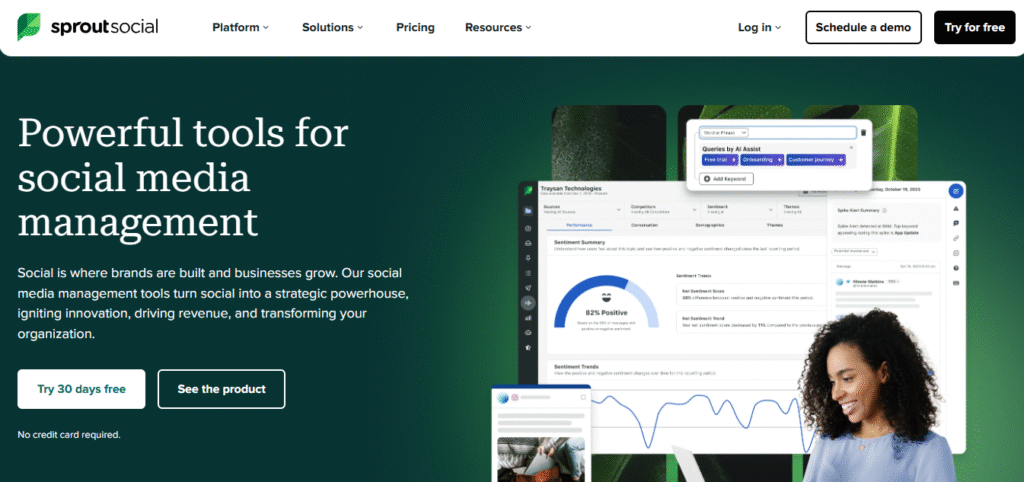Click the Add Keyword button
This screenshot has width=1024, height=482.
click(727, 178)
